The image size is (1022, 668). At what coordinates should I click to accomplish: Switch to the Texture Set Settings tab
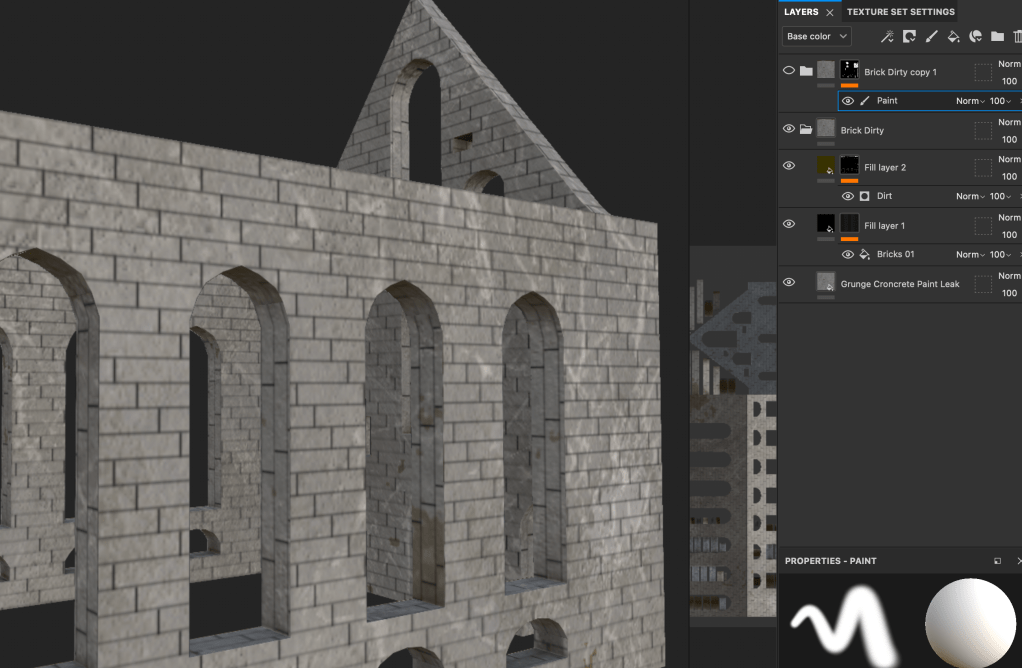click(x=900, y=12)
